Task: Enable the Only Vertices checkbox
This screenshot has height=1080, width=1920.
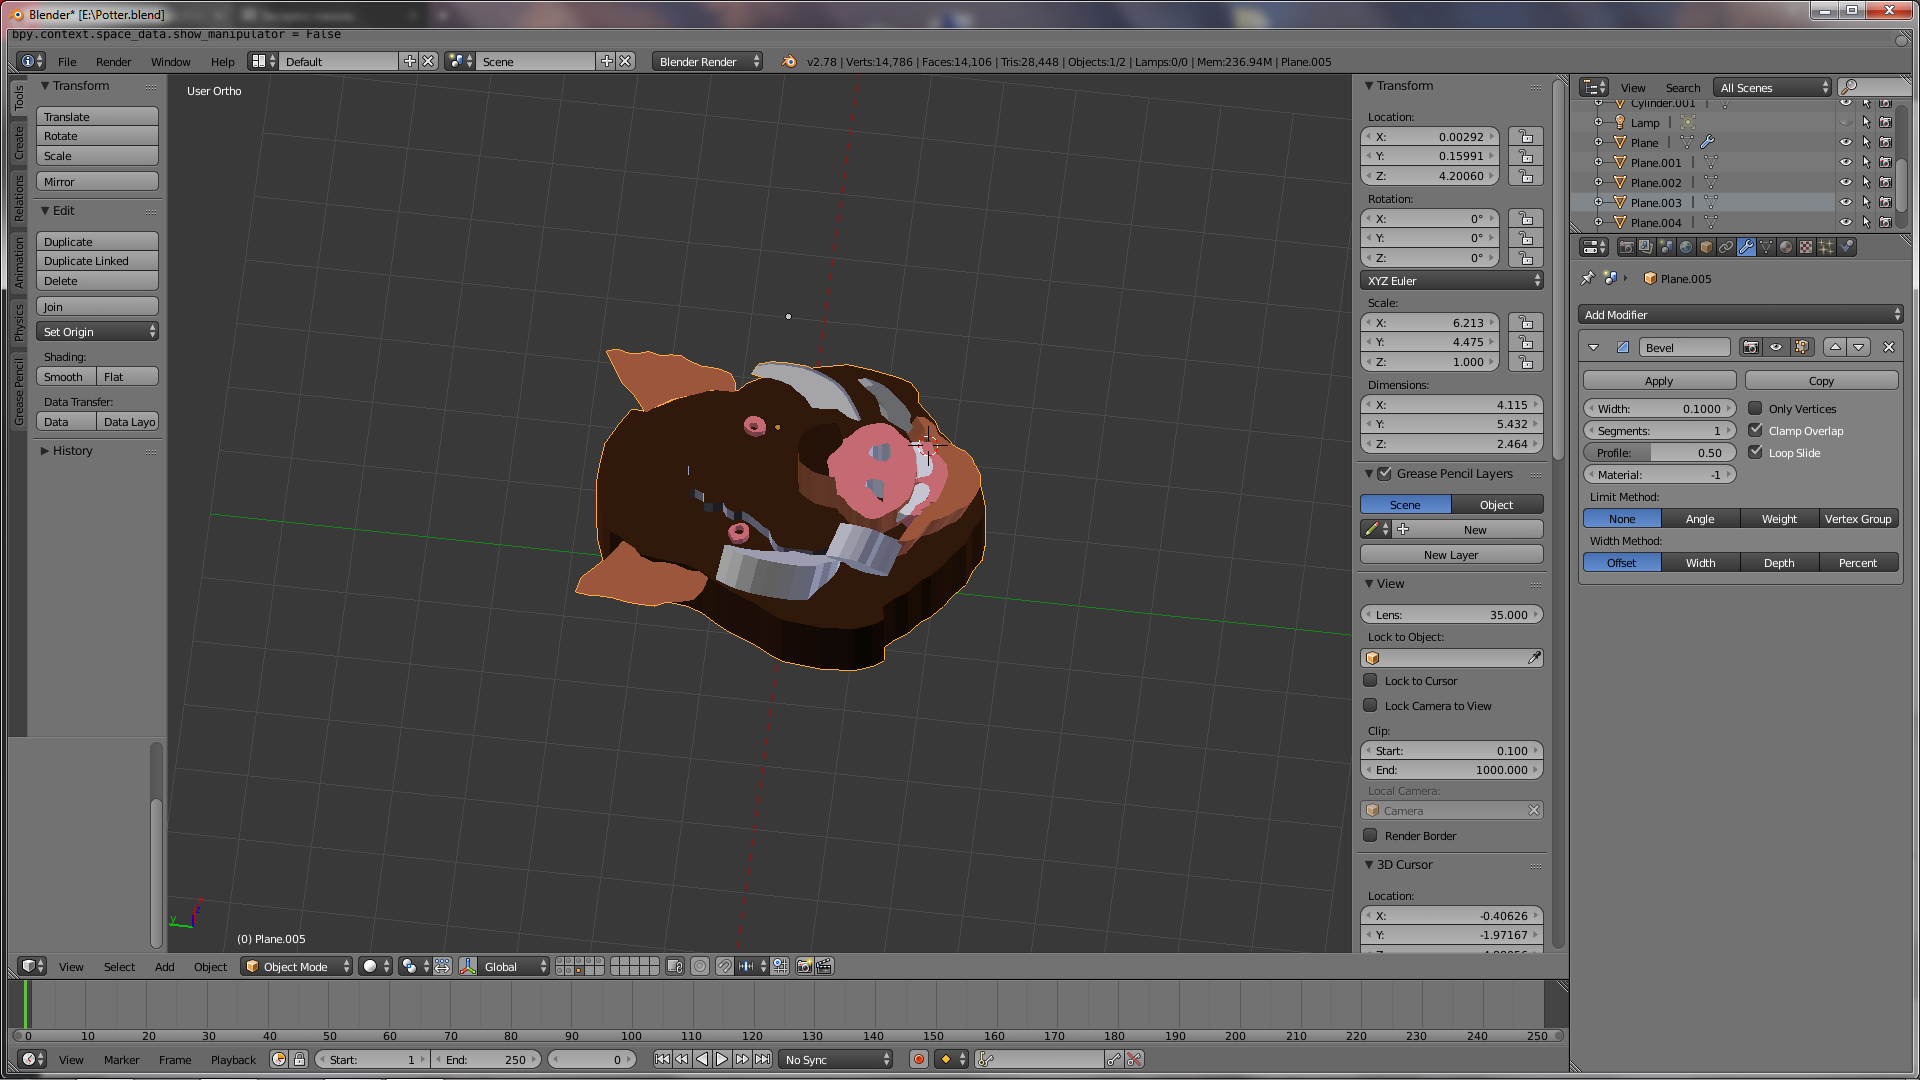Action: tap(1755, 408)
